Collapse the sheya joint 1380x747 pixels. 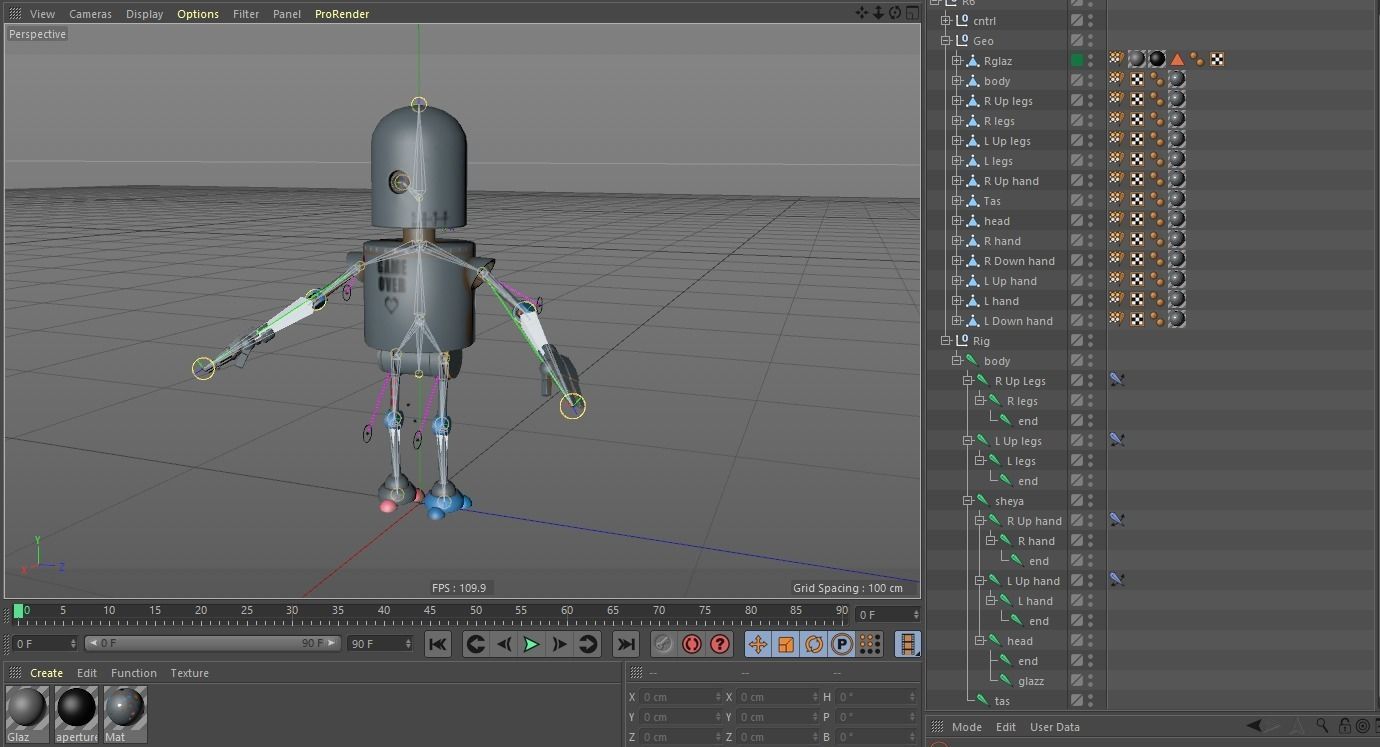click(968, 500)
